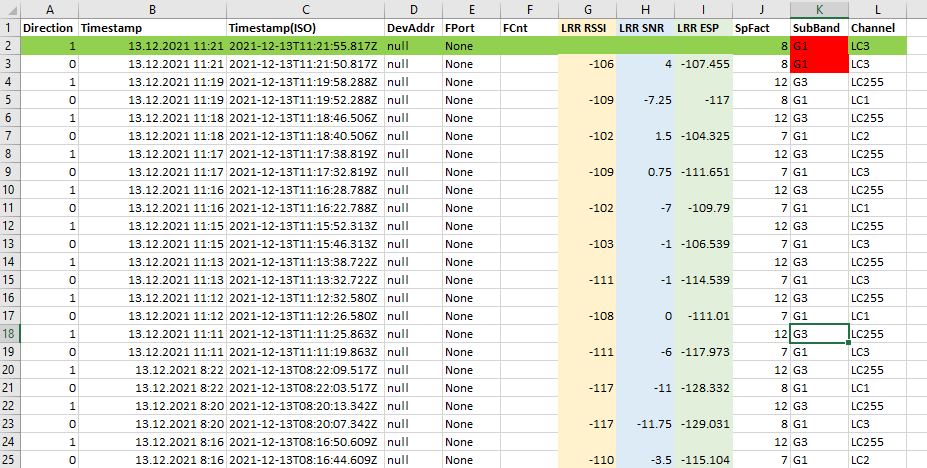Select column K header
The width and height of the screenshot is (927, 468).
click(819, 9)
